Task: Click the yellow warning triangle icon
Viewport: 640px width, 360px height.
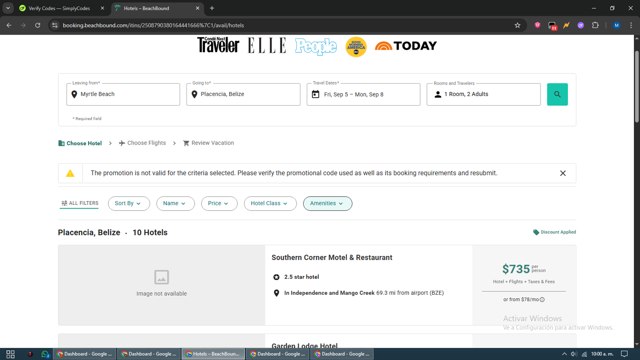Action: pyautogui.click(x=70, y=173)
